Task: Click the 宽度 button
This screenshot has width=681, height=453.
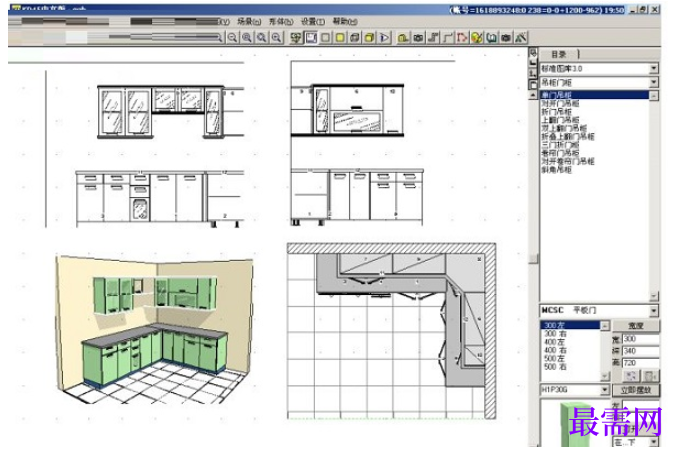Action: coord(635,325)
